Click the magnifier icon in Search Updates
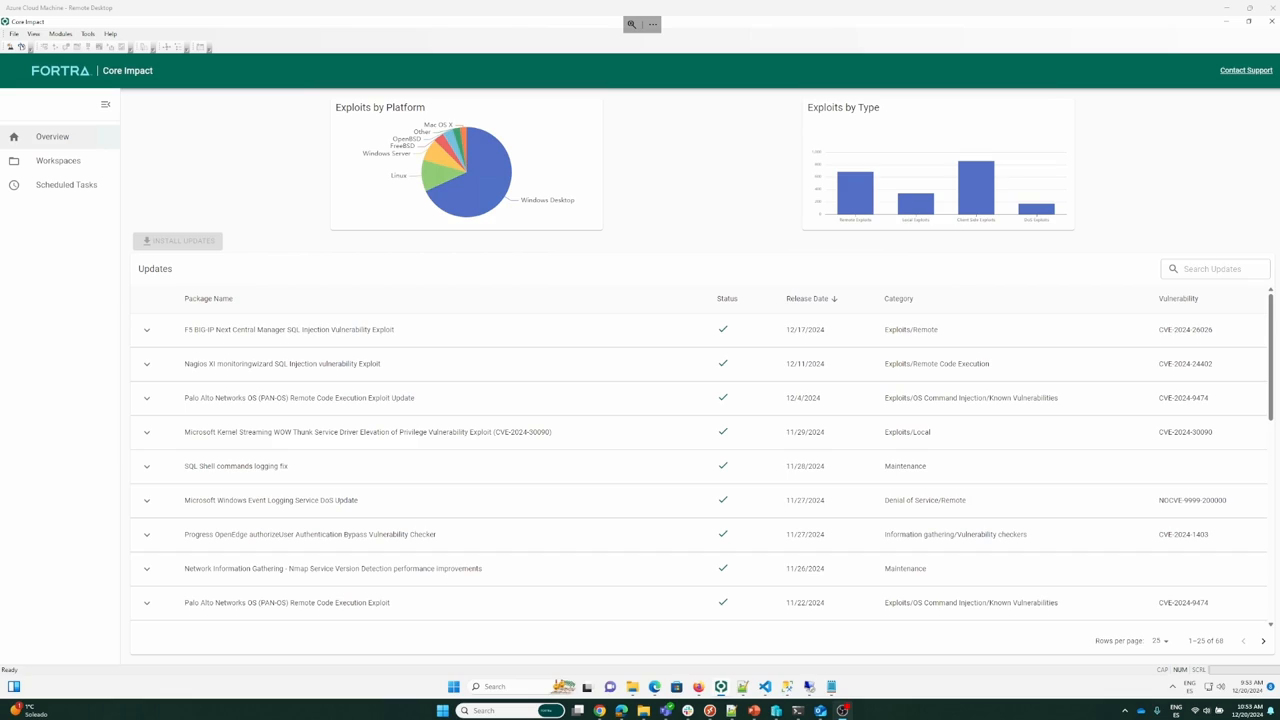The width and height of the screenshot is (1280, 720). point(1174,269)
